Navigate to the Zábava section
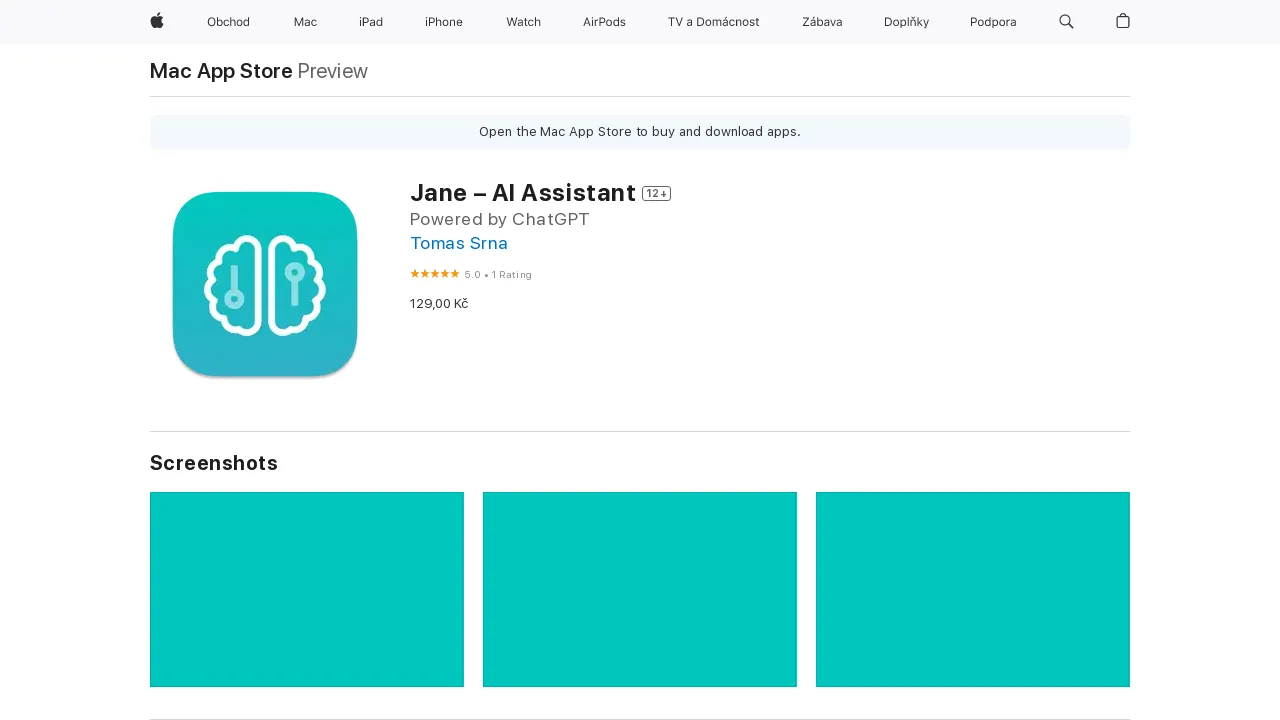This screenshot has width=1280, height=720. (822, 21)
